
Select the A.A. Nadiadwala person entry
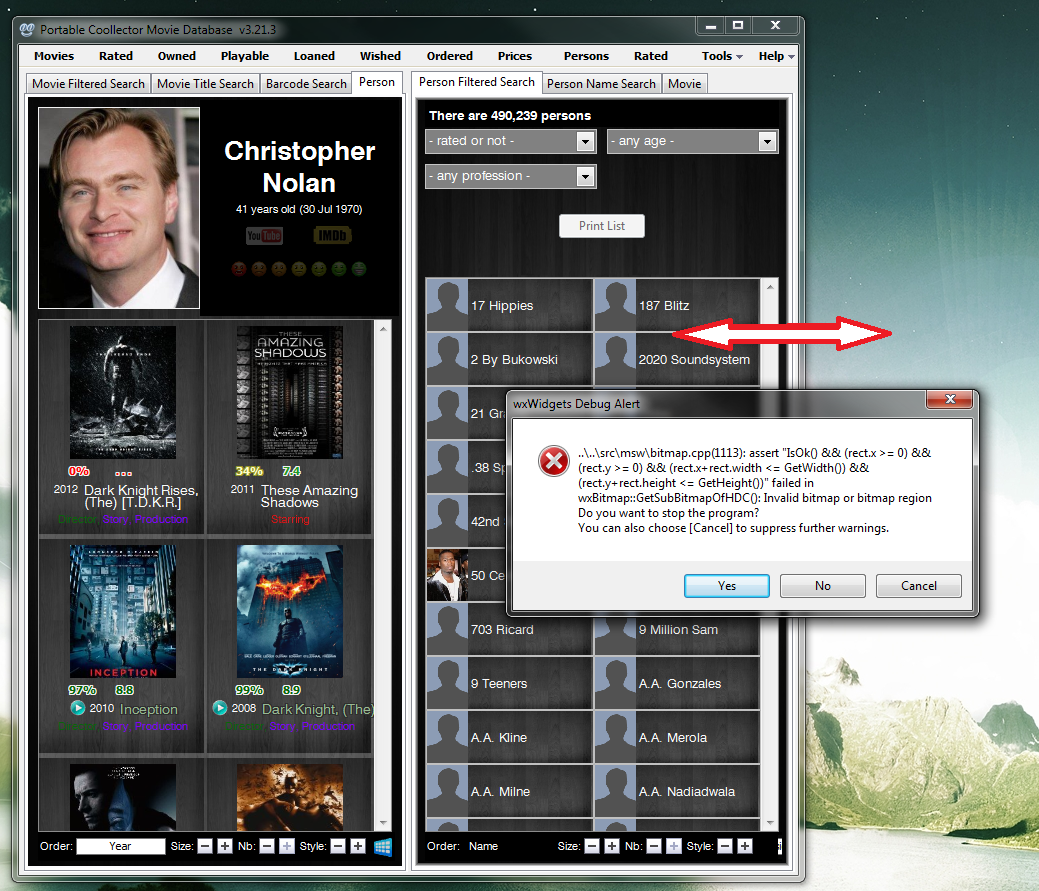tap(677, 792)
